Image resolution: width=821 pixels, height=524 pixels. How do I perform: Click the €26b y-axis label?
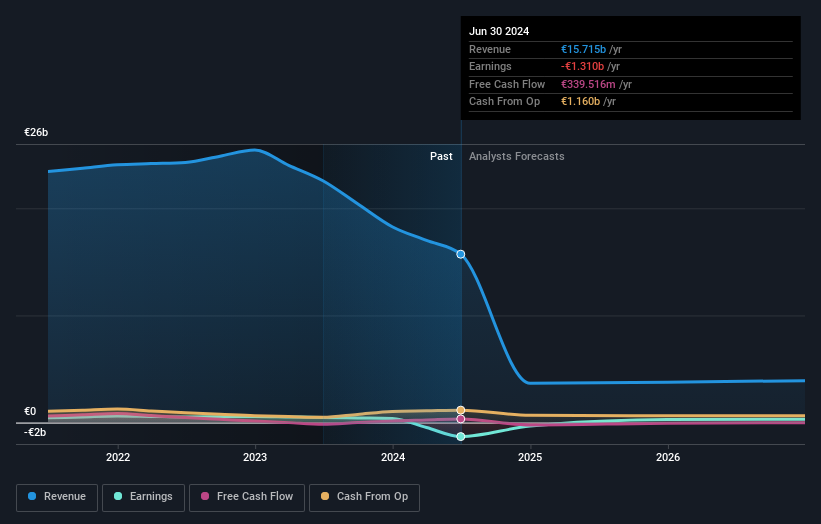(36, 132)
